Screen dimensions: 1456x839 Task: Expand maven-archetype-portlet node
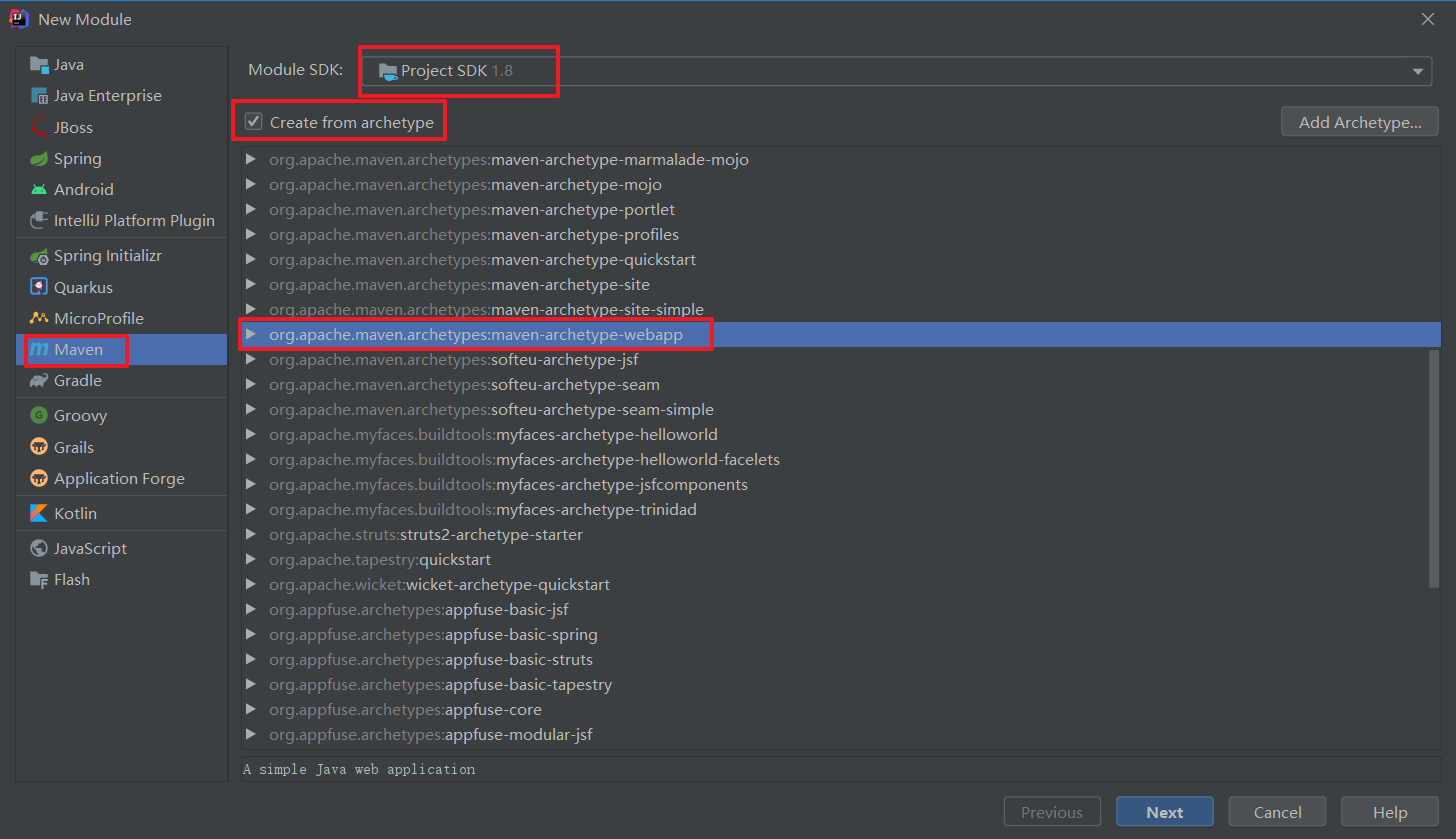point(251,210)
